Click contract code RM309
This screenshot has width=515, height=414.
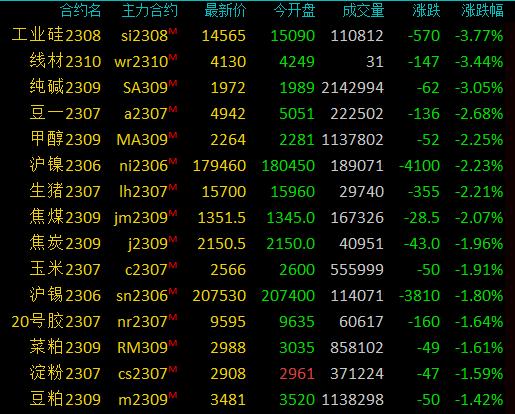(142, 348)
